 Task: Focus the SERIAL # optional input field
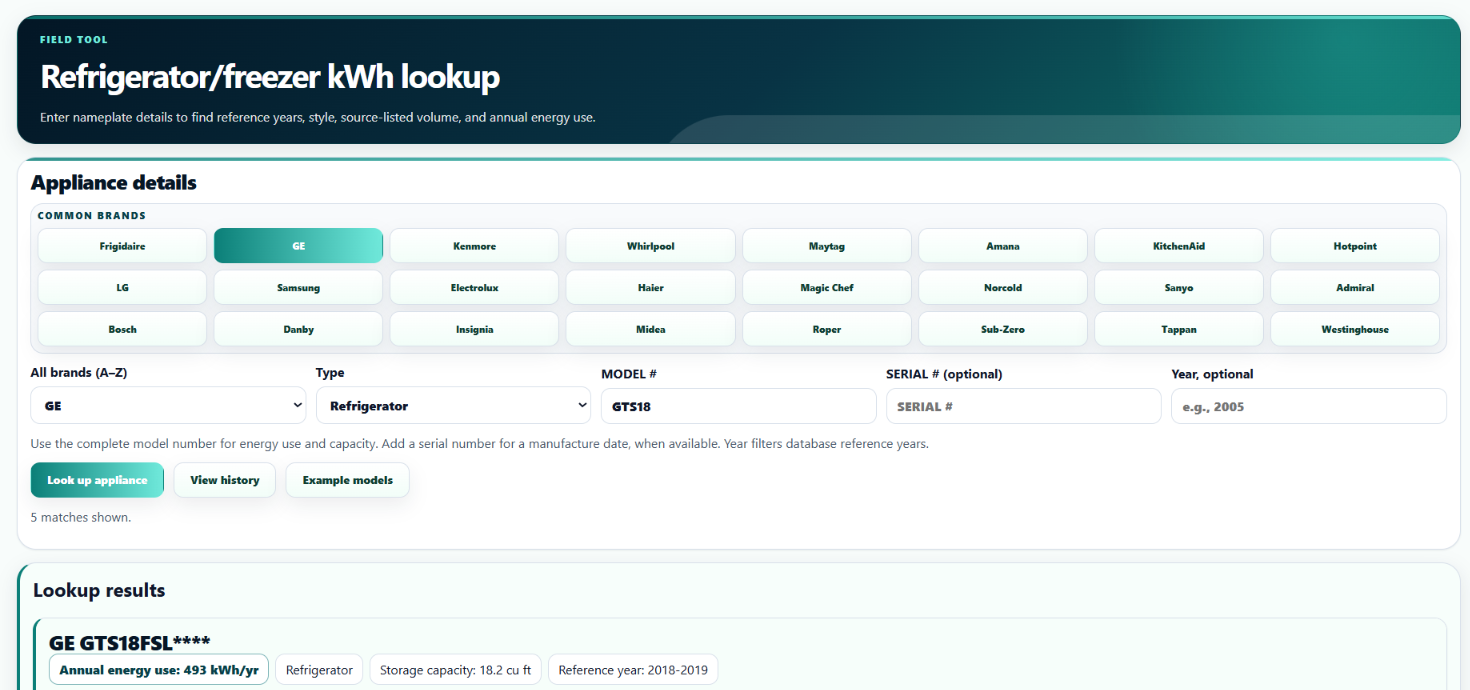coord(1023,406)
